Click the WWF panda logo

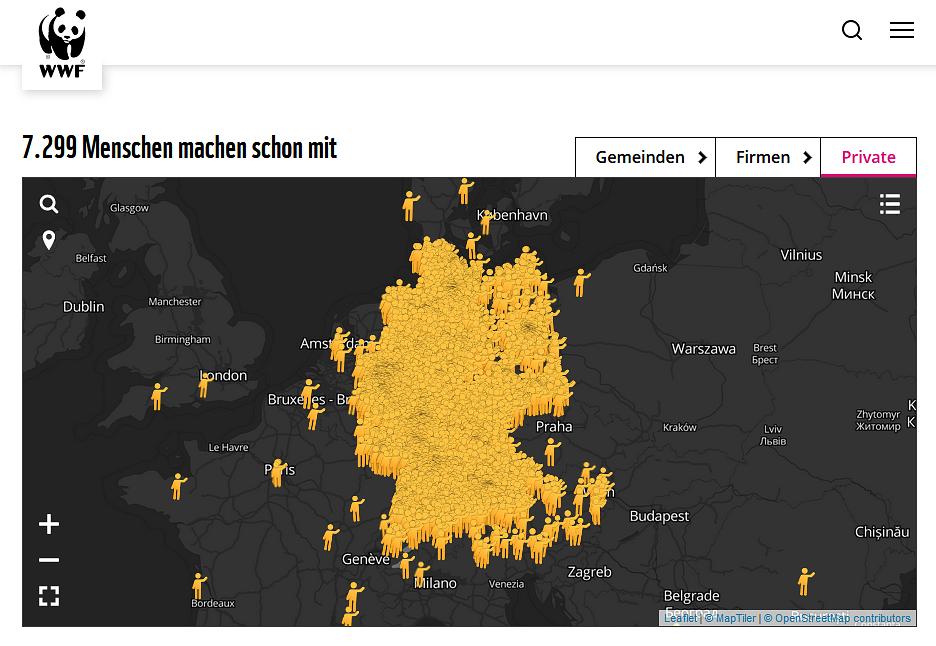click(62, 42)
